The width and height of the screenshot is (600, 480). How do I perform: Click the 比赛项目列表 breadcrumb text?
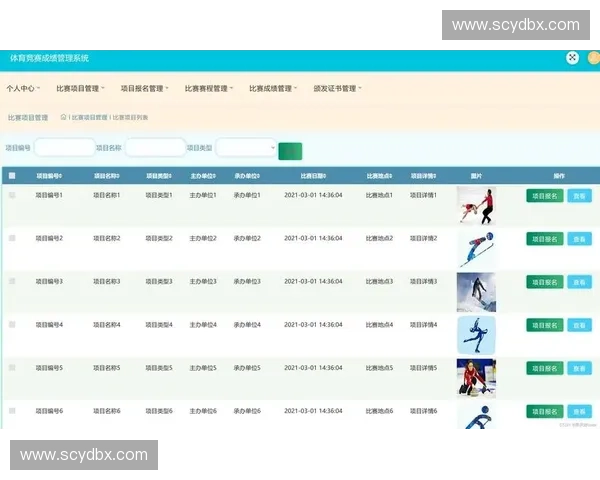click(130, 118)
